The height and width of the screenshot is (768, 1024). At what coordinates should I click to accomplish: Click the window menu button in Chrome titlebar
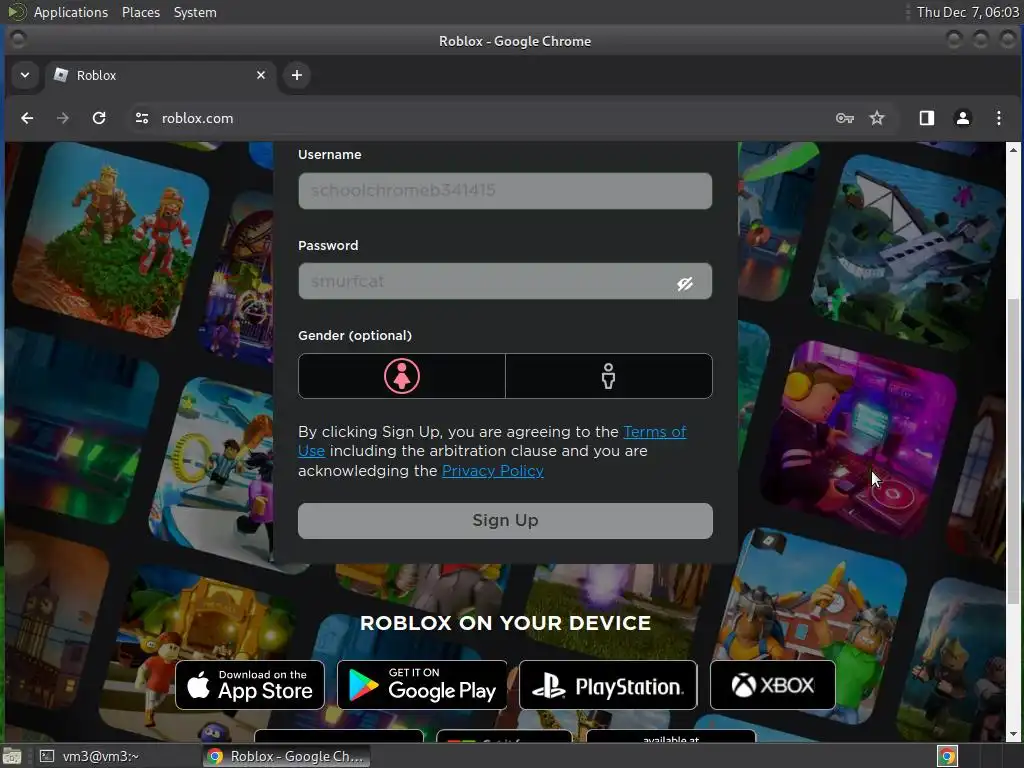coord(18,40)
